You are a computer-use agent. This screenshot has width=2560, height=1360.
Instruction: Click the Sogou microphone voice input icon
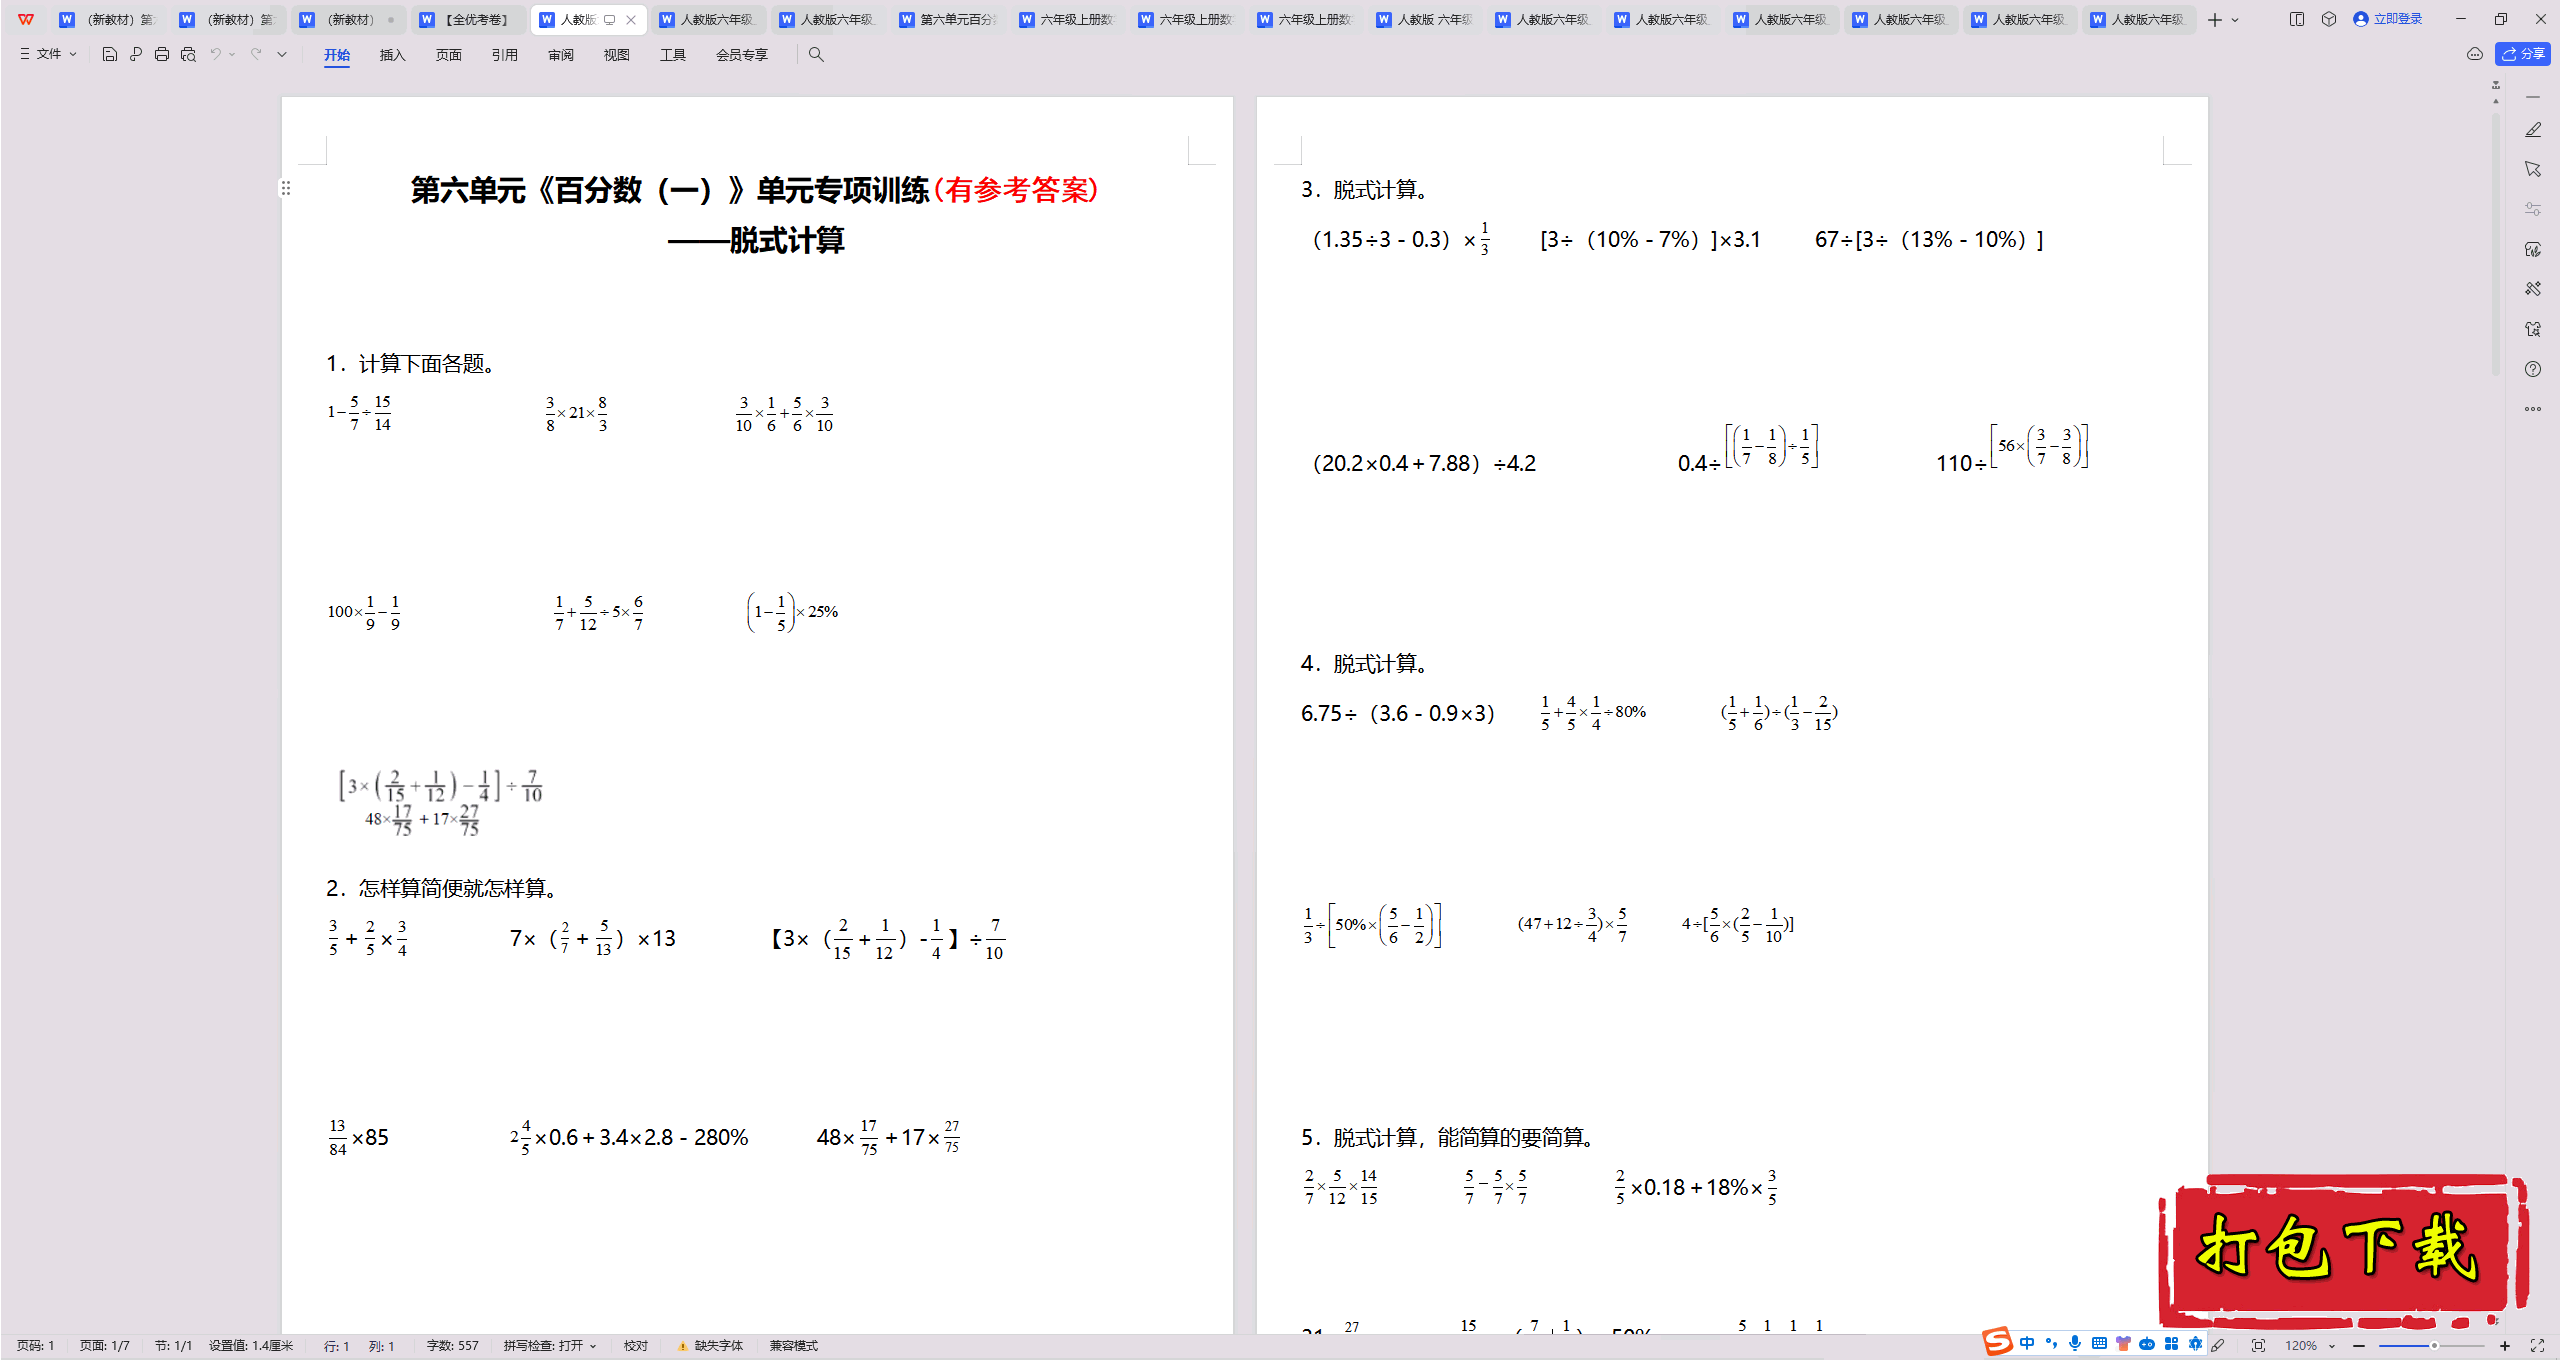click(x=2075, y=1344)
